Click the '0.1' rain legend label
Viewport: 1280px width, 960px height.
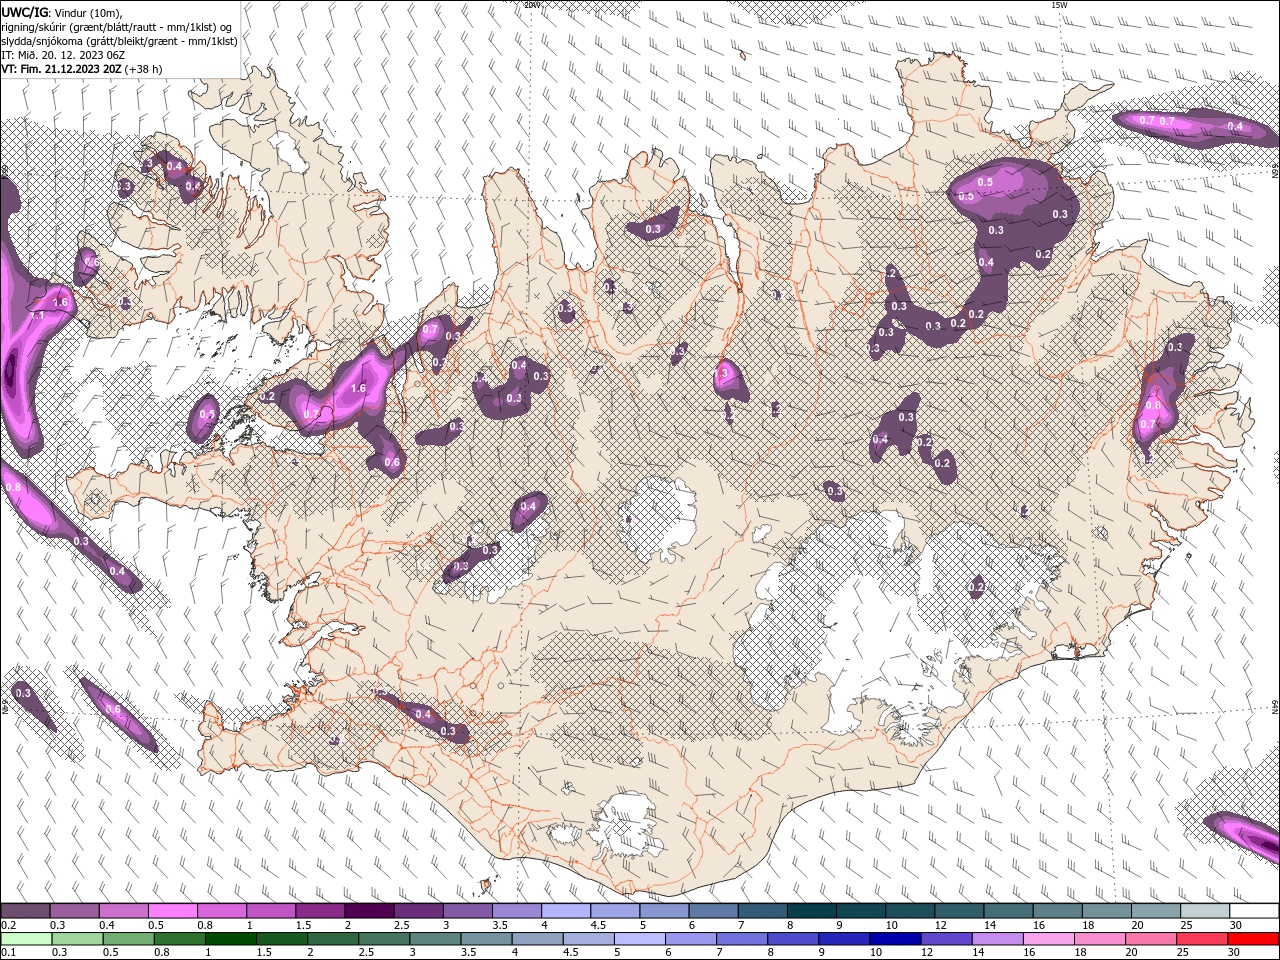(x=8, y=953)
